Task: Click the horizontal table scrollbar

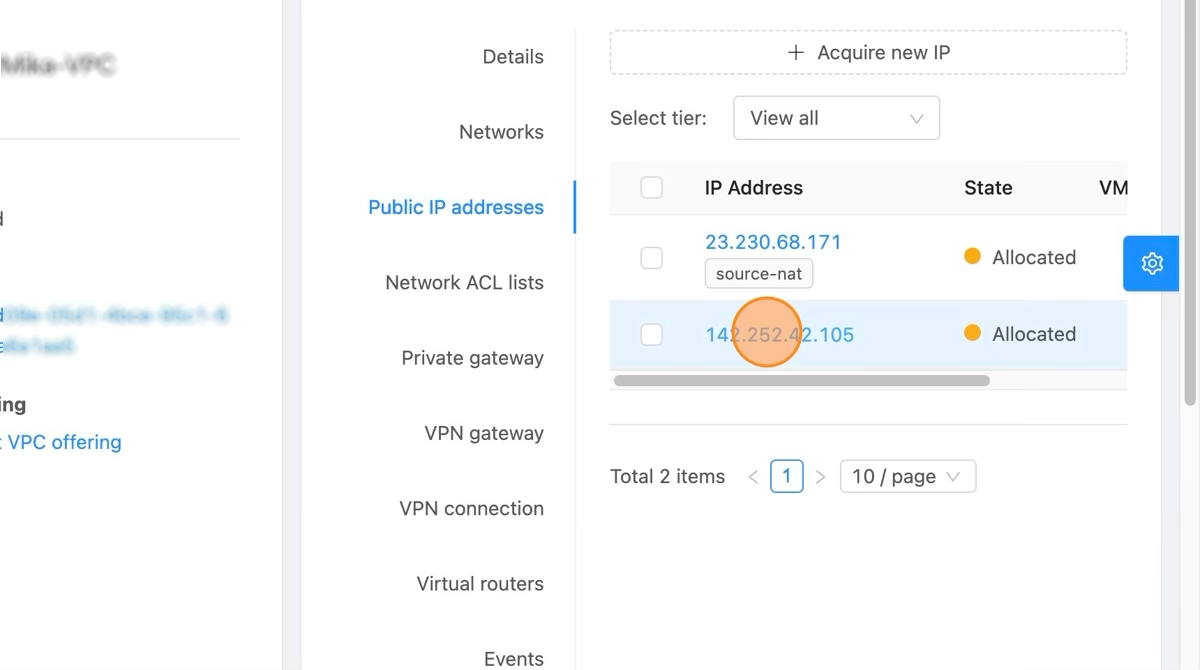Action: 801,381
